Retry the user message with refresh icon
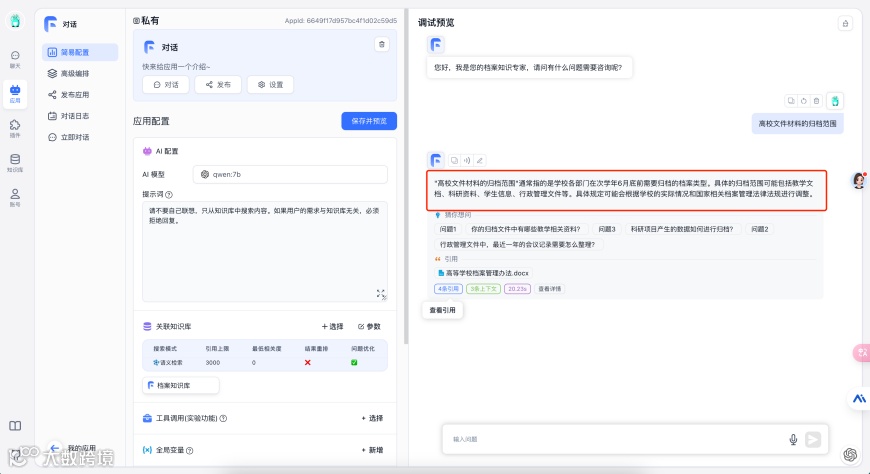 [x=803, y=100]
